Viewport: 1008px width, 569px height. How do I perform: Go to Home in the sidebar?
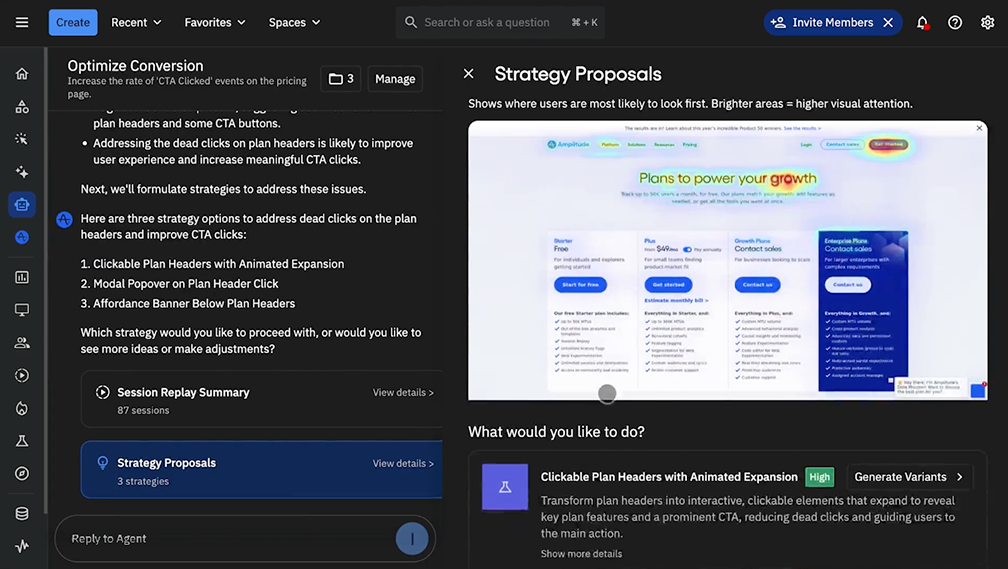[x=22, y=74]
